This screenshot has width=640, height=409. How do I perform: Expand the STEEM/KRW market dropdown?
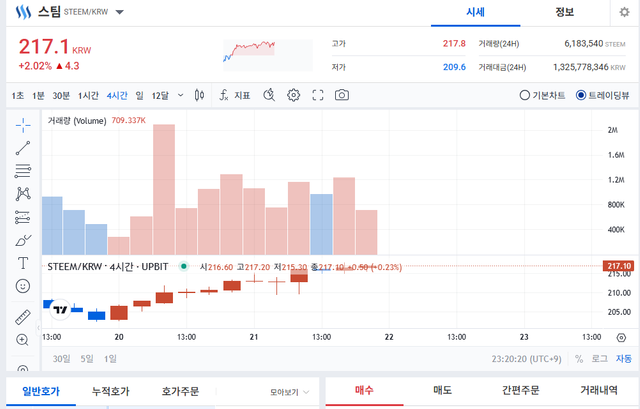point(120,12)
